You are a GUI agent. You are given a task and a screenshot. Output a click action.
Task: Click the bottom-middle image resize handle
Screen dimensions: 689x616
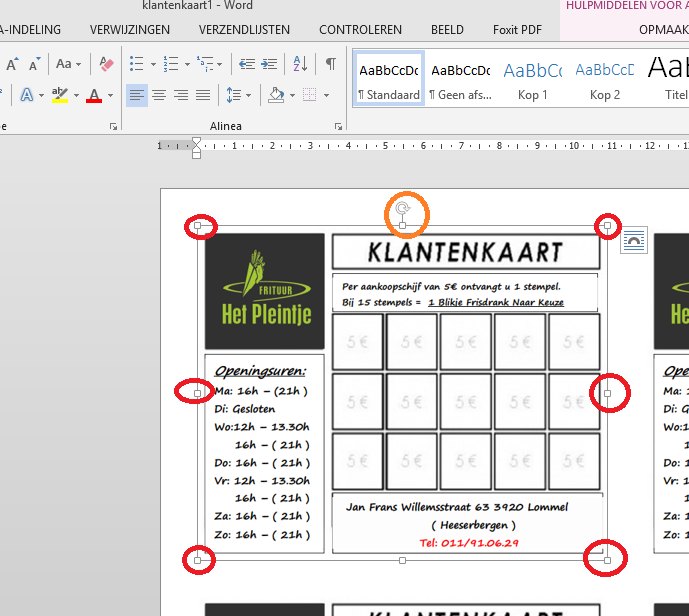402,560
